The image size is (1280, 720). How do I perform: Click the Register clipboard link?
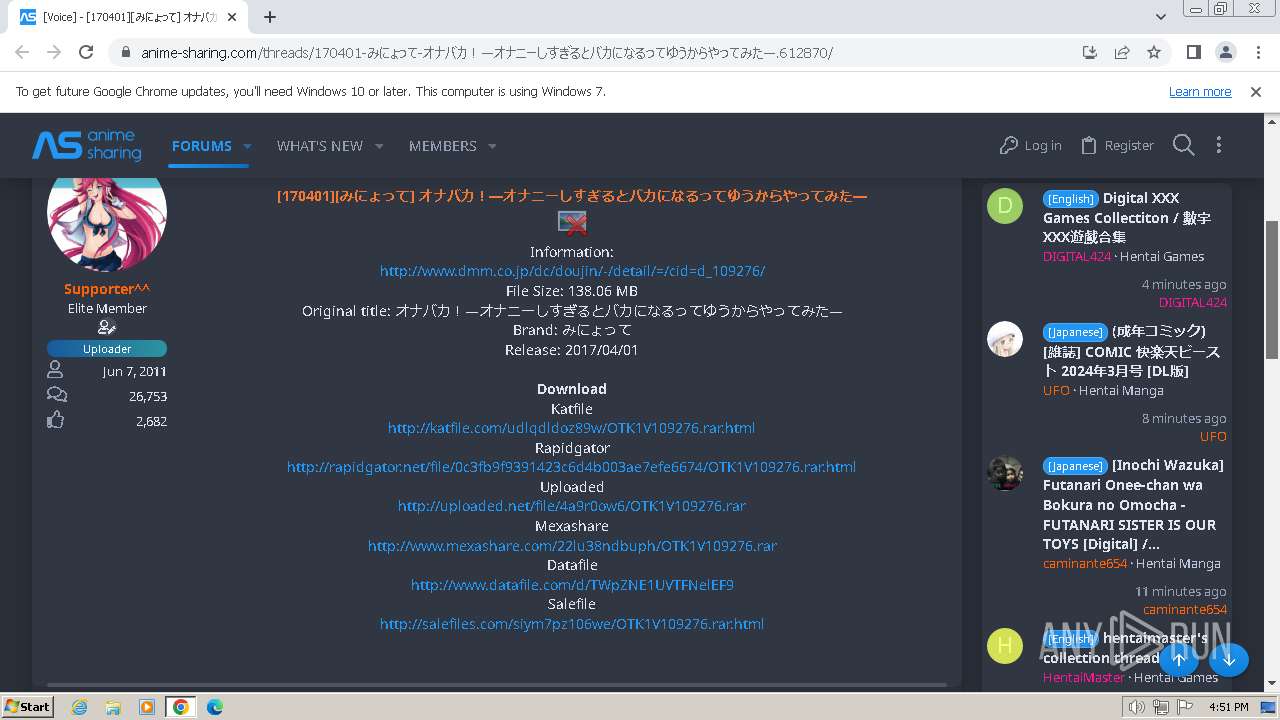click(1117, 146)
